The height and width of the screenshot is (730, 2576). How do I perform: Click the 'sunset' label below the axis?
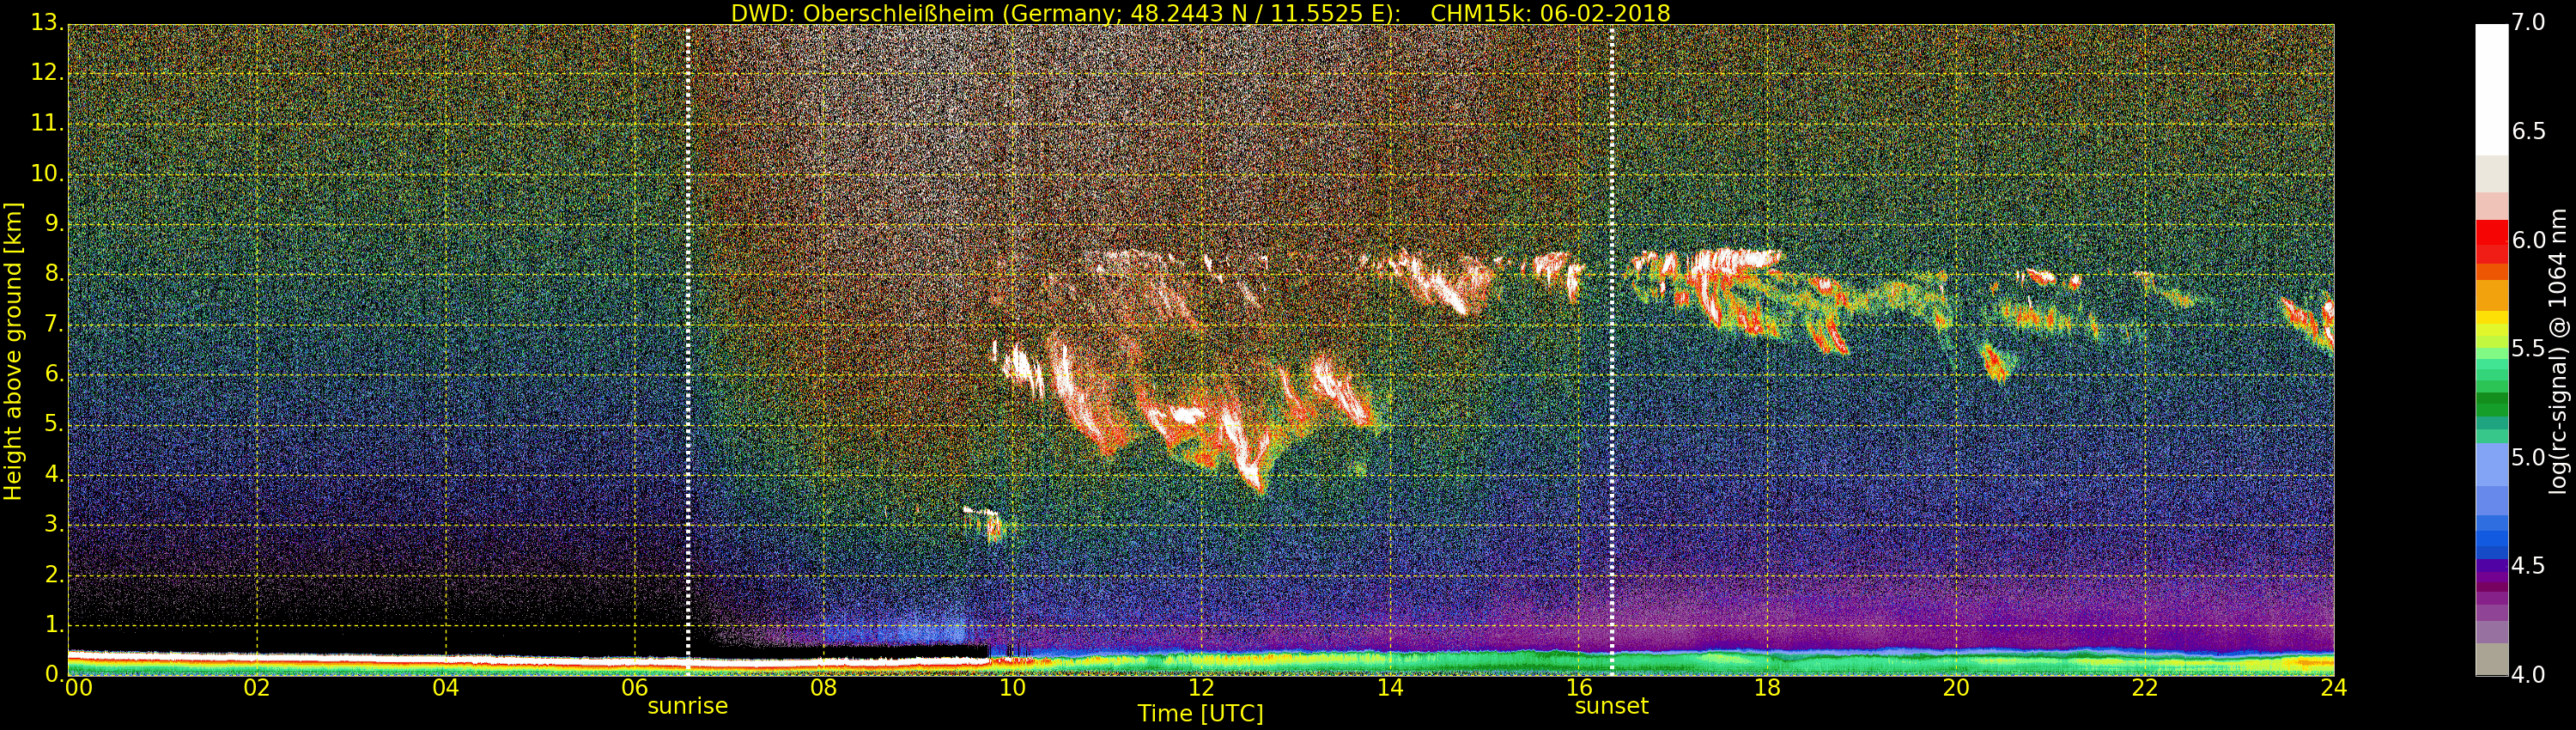[1611, 706]
